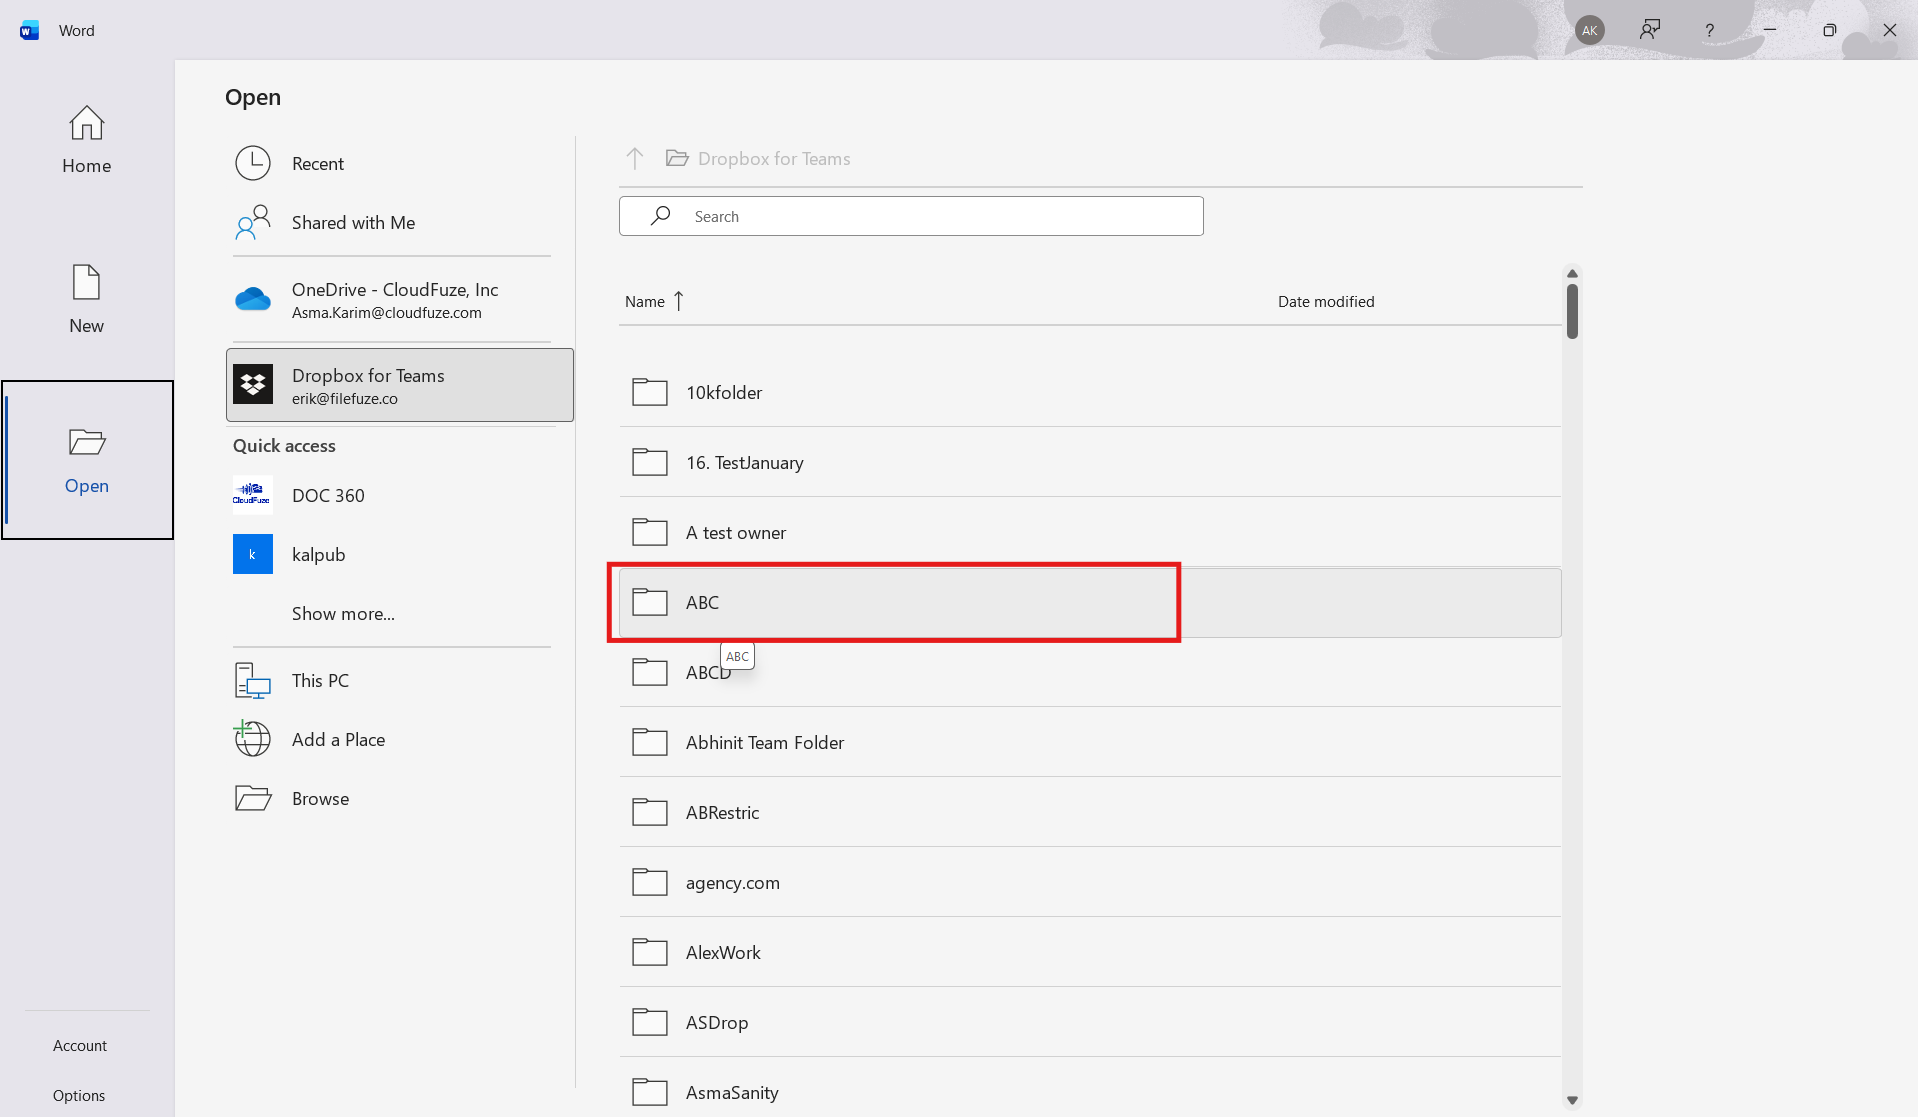The image size is (1918, 1117).
Task: Switch to the New tab
Action: point(86,298)
